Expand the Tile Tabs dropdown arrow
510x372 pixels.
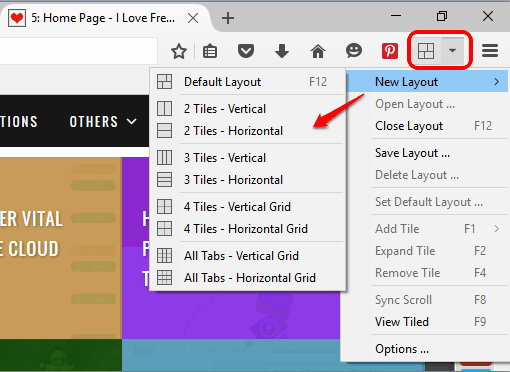tap(452, 51)
